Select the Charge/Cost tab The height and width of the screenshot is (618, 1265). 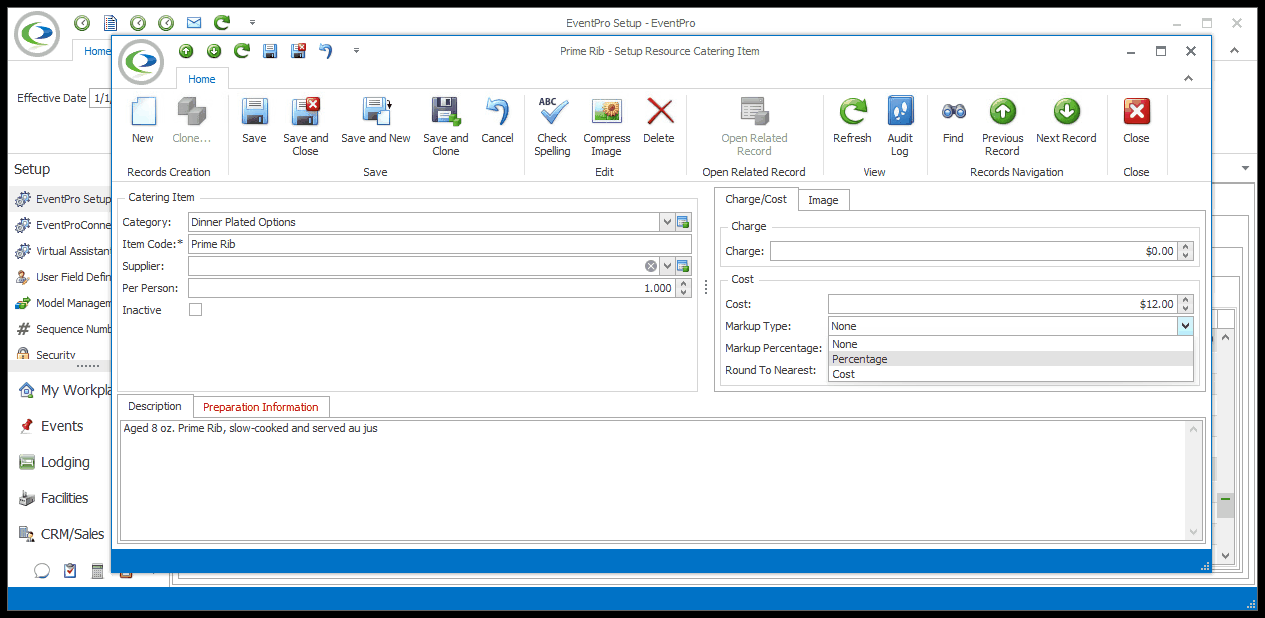coord(756,199)
